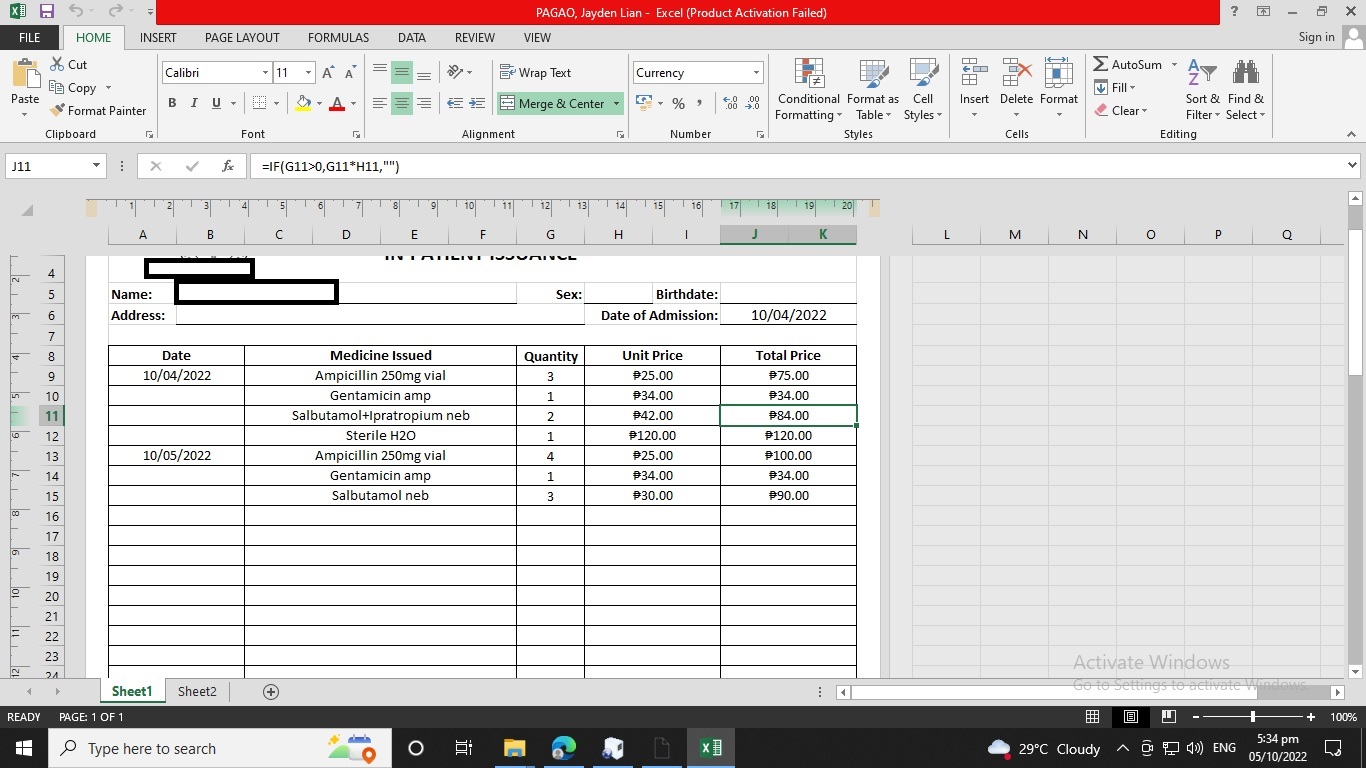Open the Calibri font name dropdown
1366x768 pixels.
pos(265,73)
